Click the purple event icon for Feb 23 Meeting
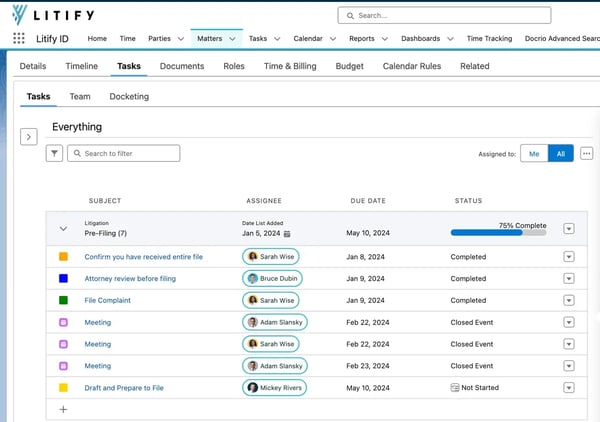This screenshot has width=600, height=422. [x=63, y=366]
